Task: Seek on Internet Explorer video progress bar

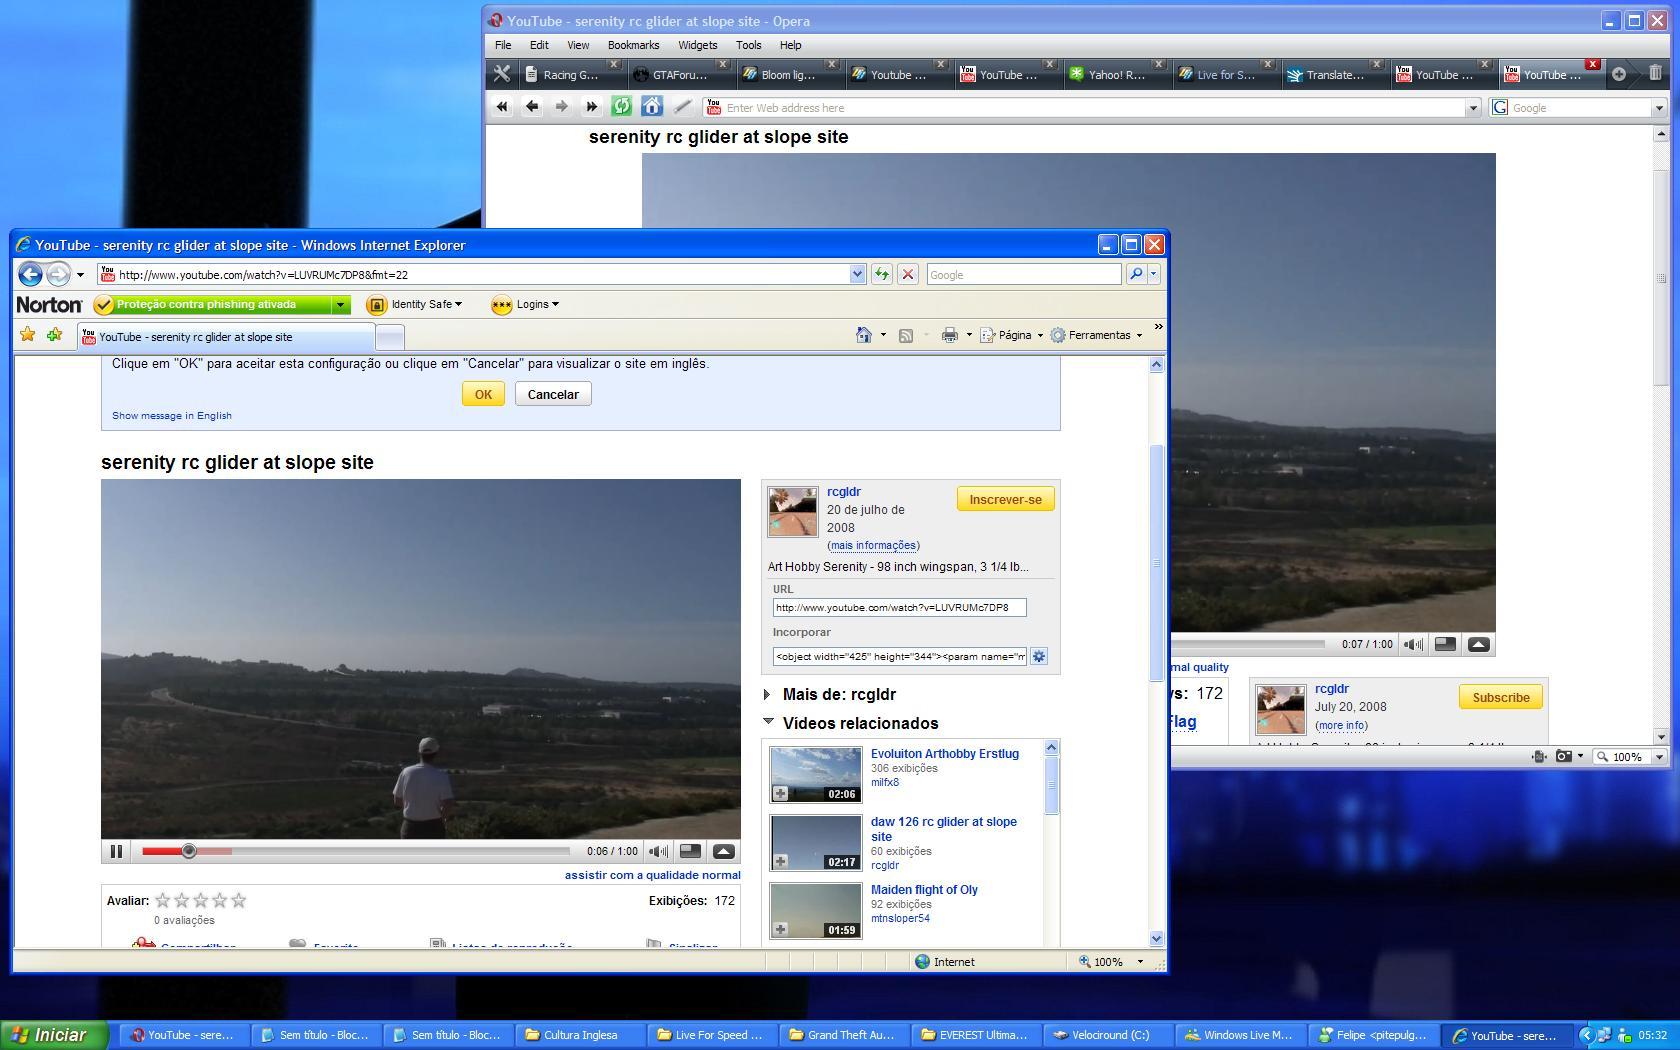Action: [x=355, y=851]
